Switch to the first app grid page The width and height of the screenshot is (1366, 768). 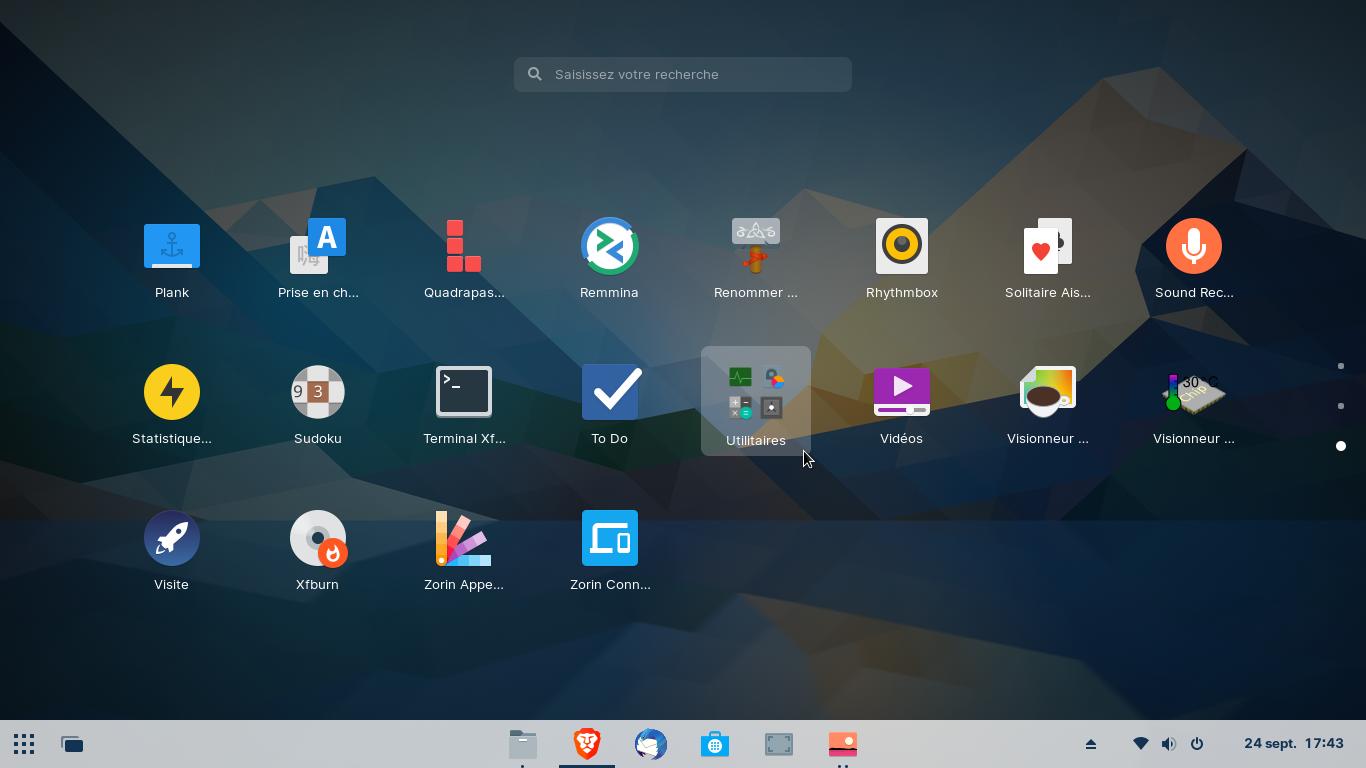tap(1341, 366)
